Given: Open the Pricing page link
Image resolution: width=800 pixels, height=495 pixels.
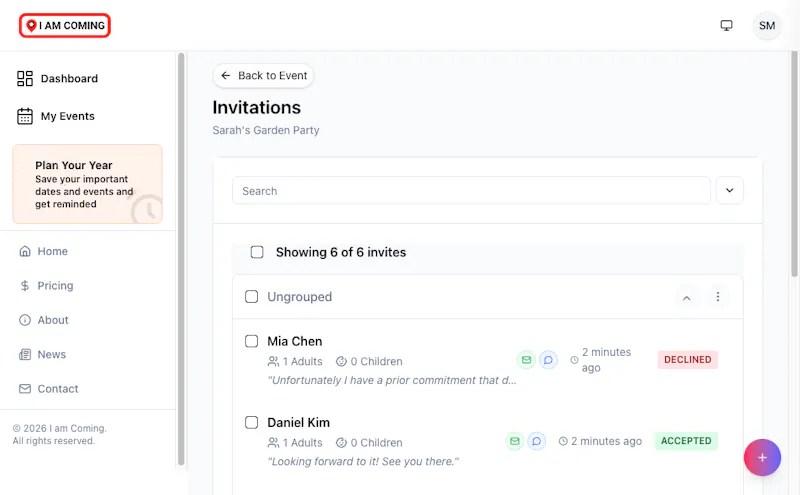Looking at the screenshot, I should [x=55, y=285].
